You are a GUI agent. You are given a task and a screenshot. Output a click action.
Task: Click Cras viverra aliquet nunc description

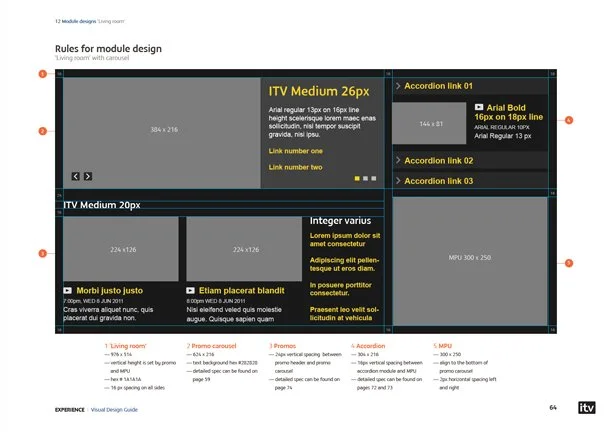108,314
